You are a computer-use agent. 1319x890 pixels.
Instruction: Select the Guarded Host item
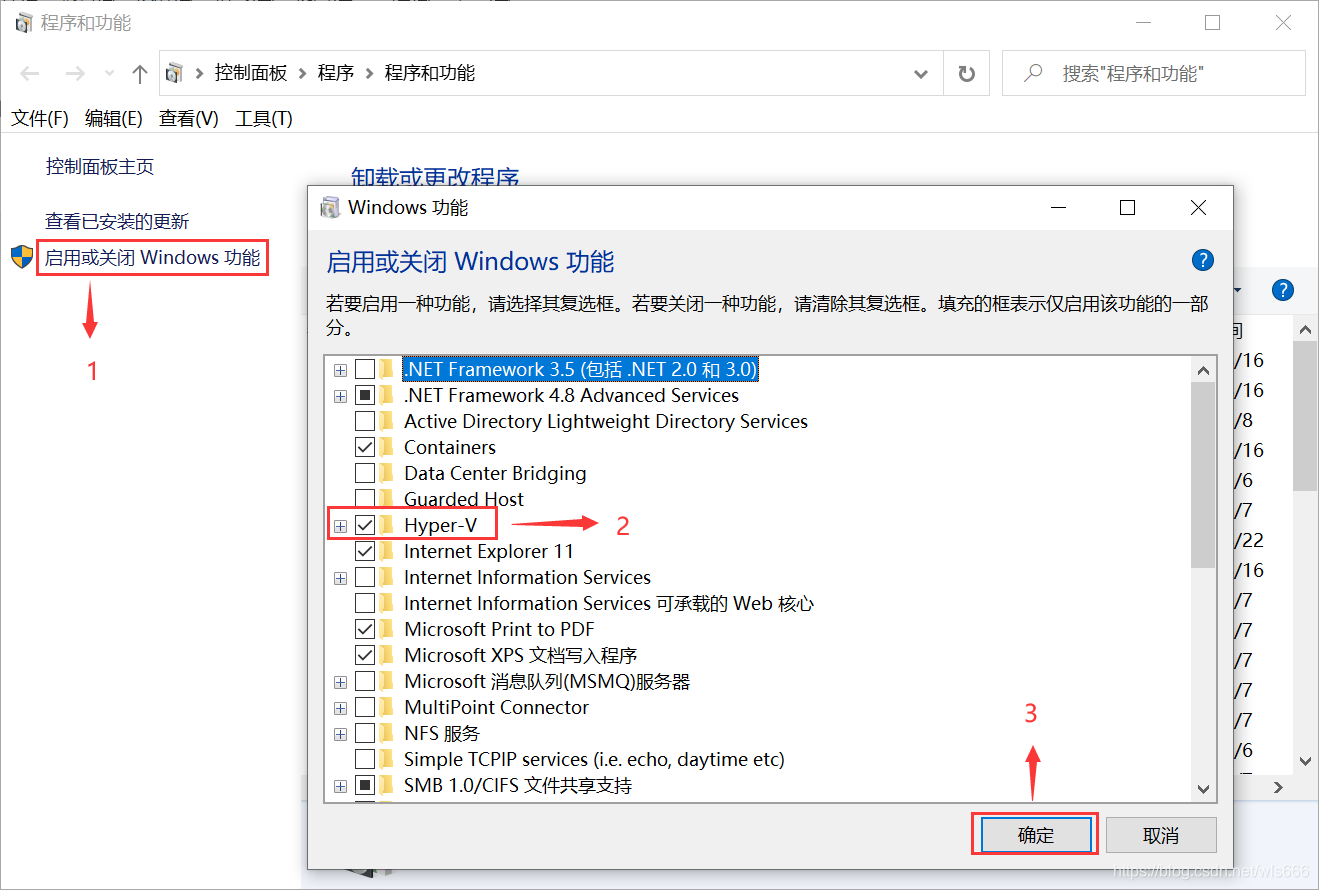point(464,499)
